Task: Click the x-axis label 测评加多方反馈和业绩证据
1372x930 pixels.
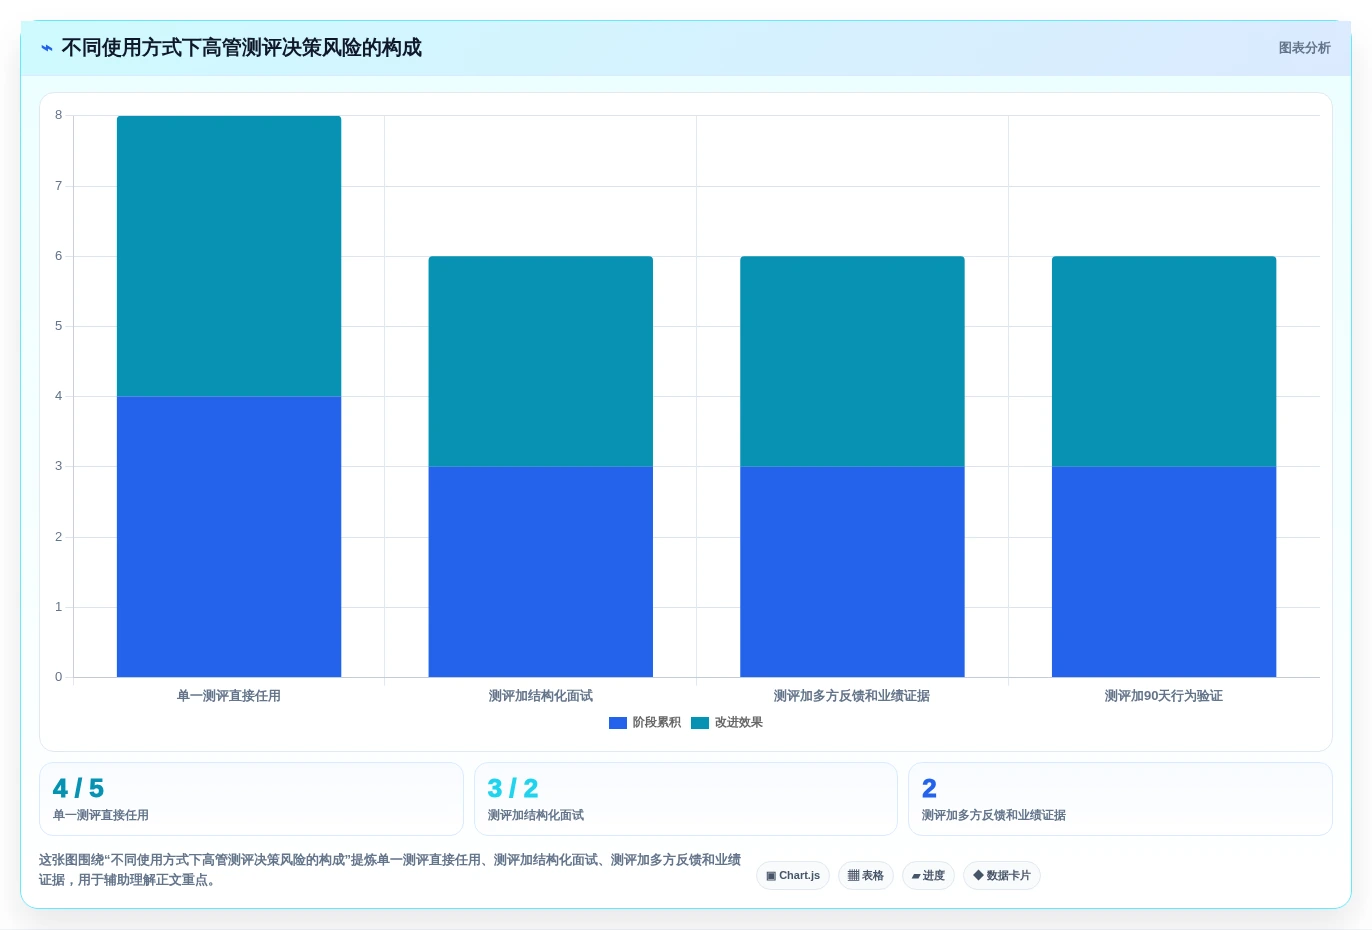Action: pos(852,696)
